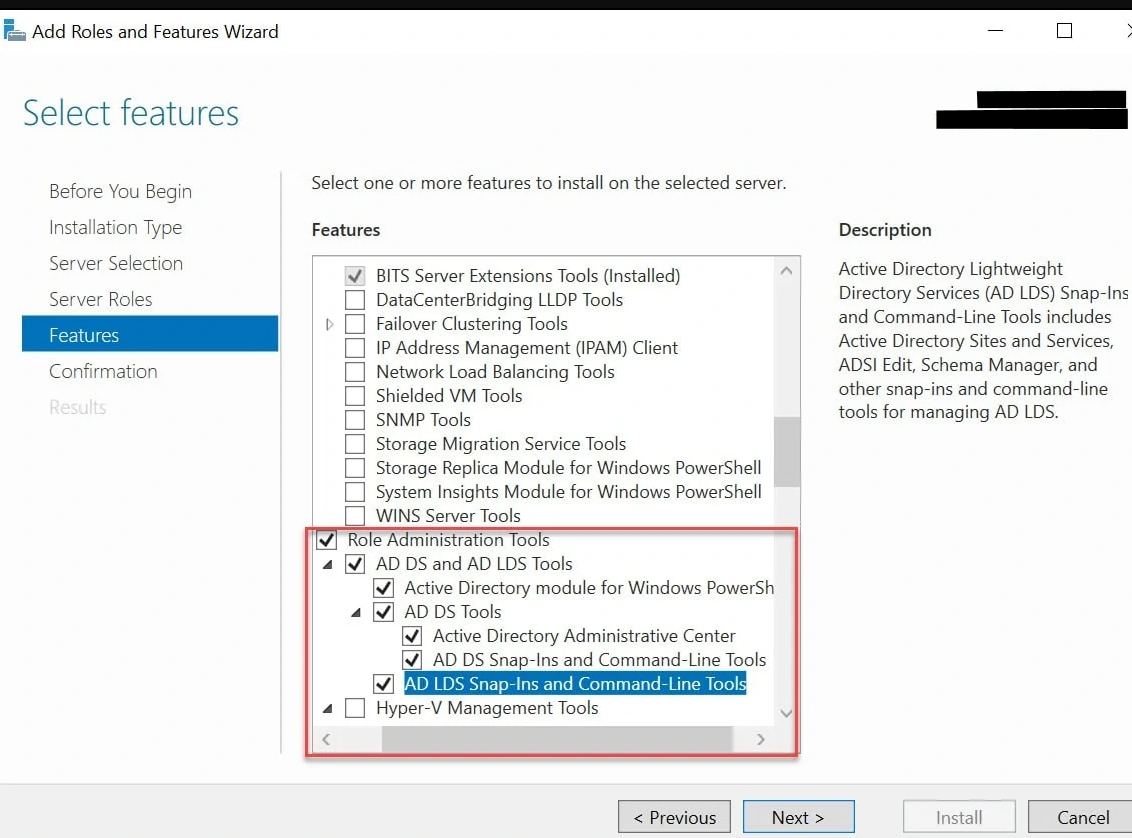
Task: Select the Hyper-V Management Tools label
Action: click(487, 708)
